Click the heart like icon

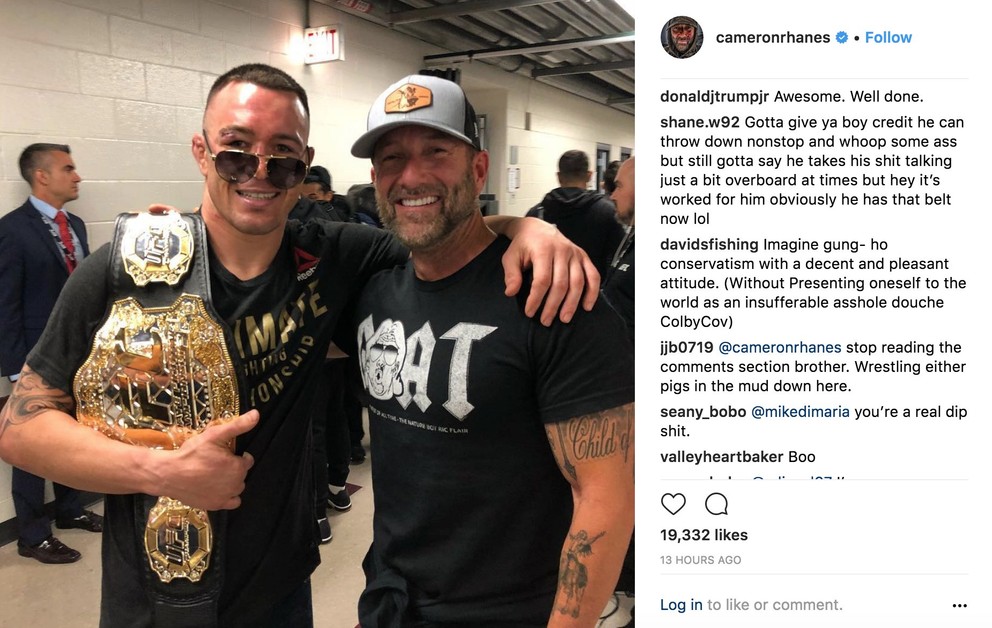coord(673,504)
